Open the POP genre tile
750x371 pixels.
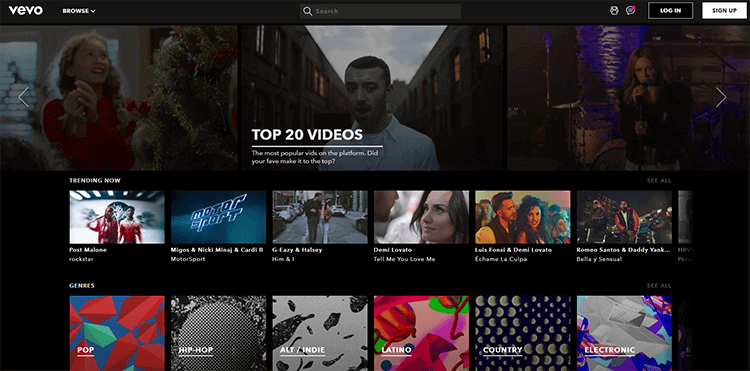[x=117, y=333]
